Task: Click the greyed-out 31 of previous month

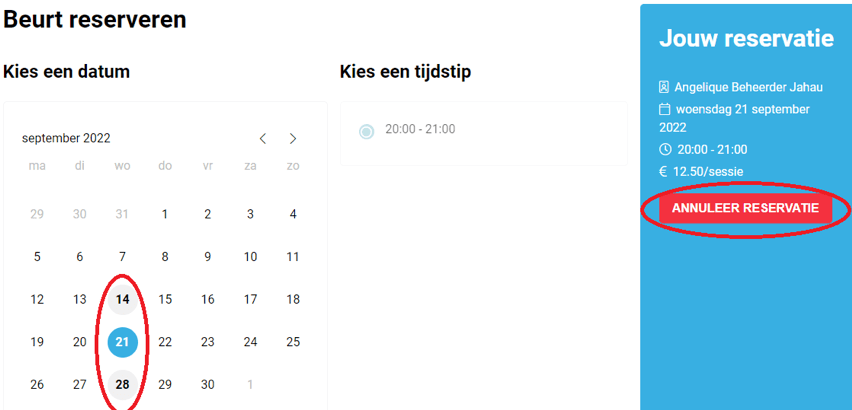Action: pos(122,214)
